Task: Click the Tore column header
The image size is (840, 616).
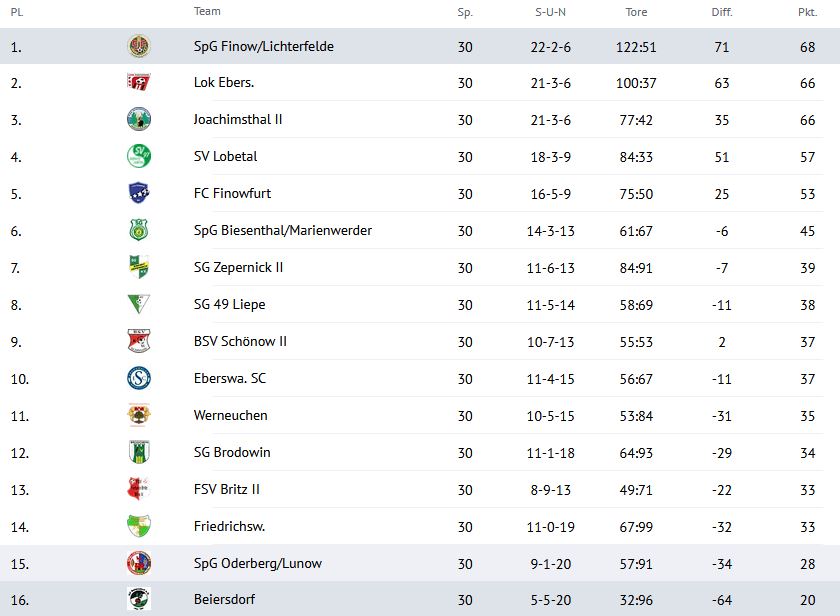Action: click(x=636, y=12)
